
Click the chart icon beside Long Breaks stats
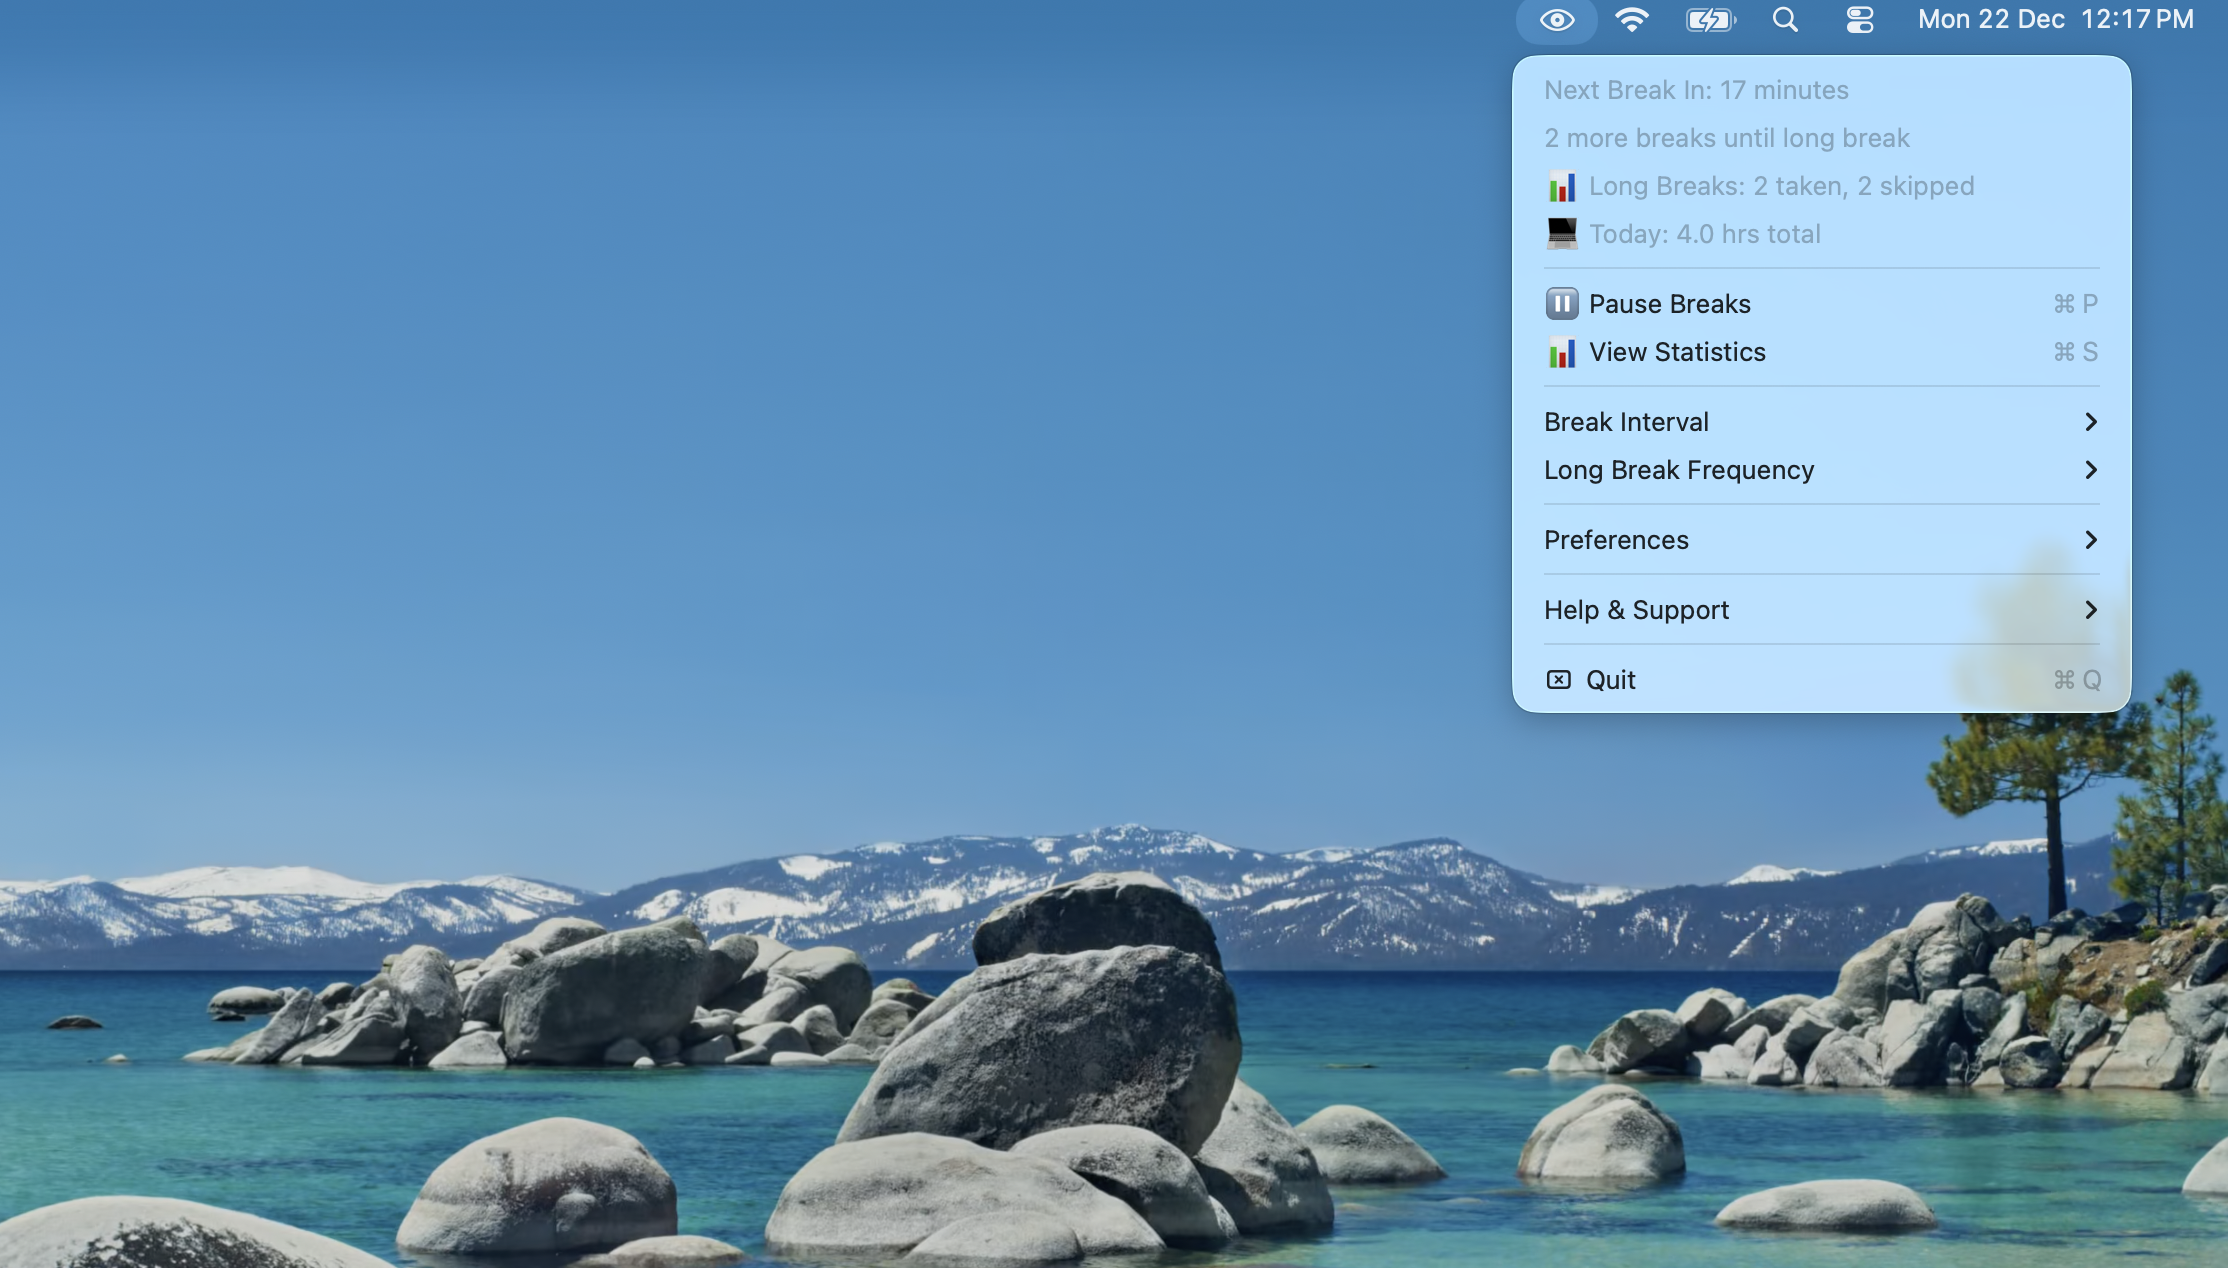1561,185
